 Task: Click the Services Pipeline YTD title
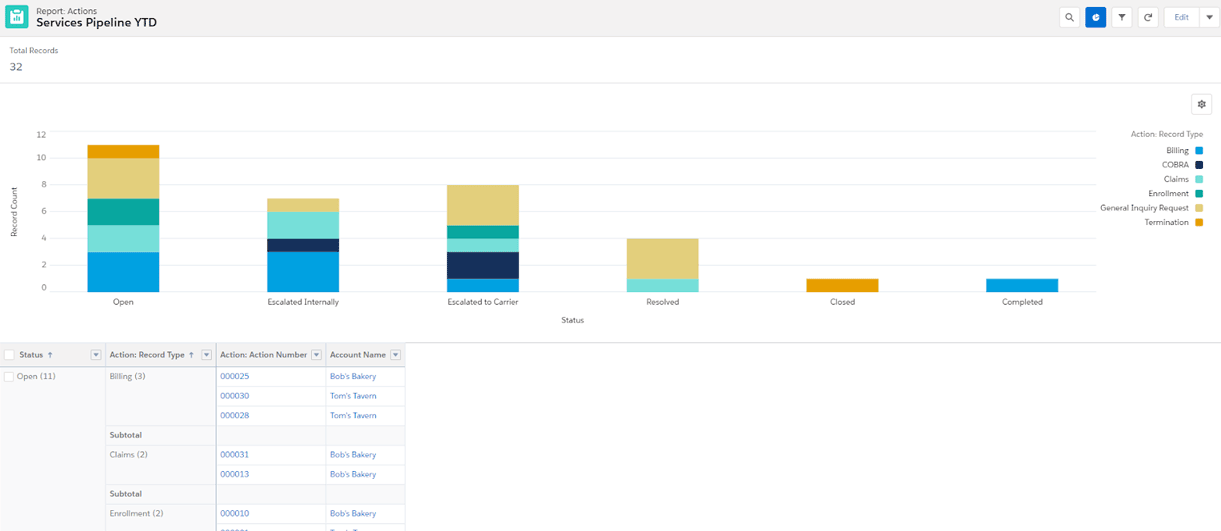pos(96,22)
